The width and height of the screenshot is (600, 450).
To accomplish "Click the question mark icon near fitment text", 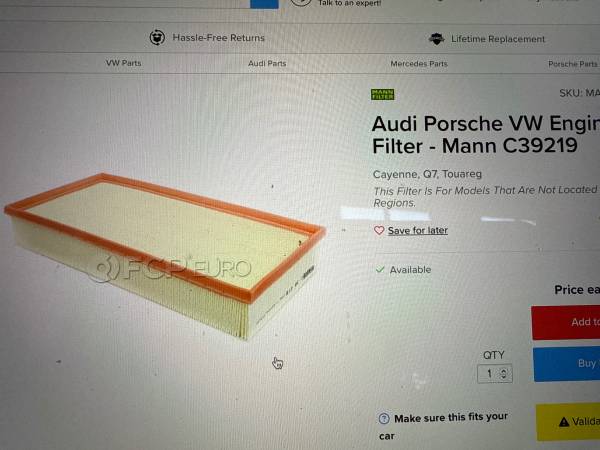I will tap(384, 419).
